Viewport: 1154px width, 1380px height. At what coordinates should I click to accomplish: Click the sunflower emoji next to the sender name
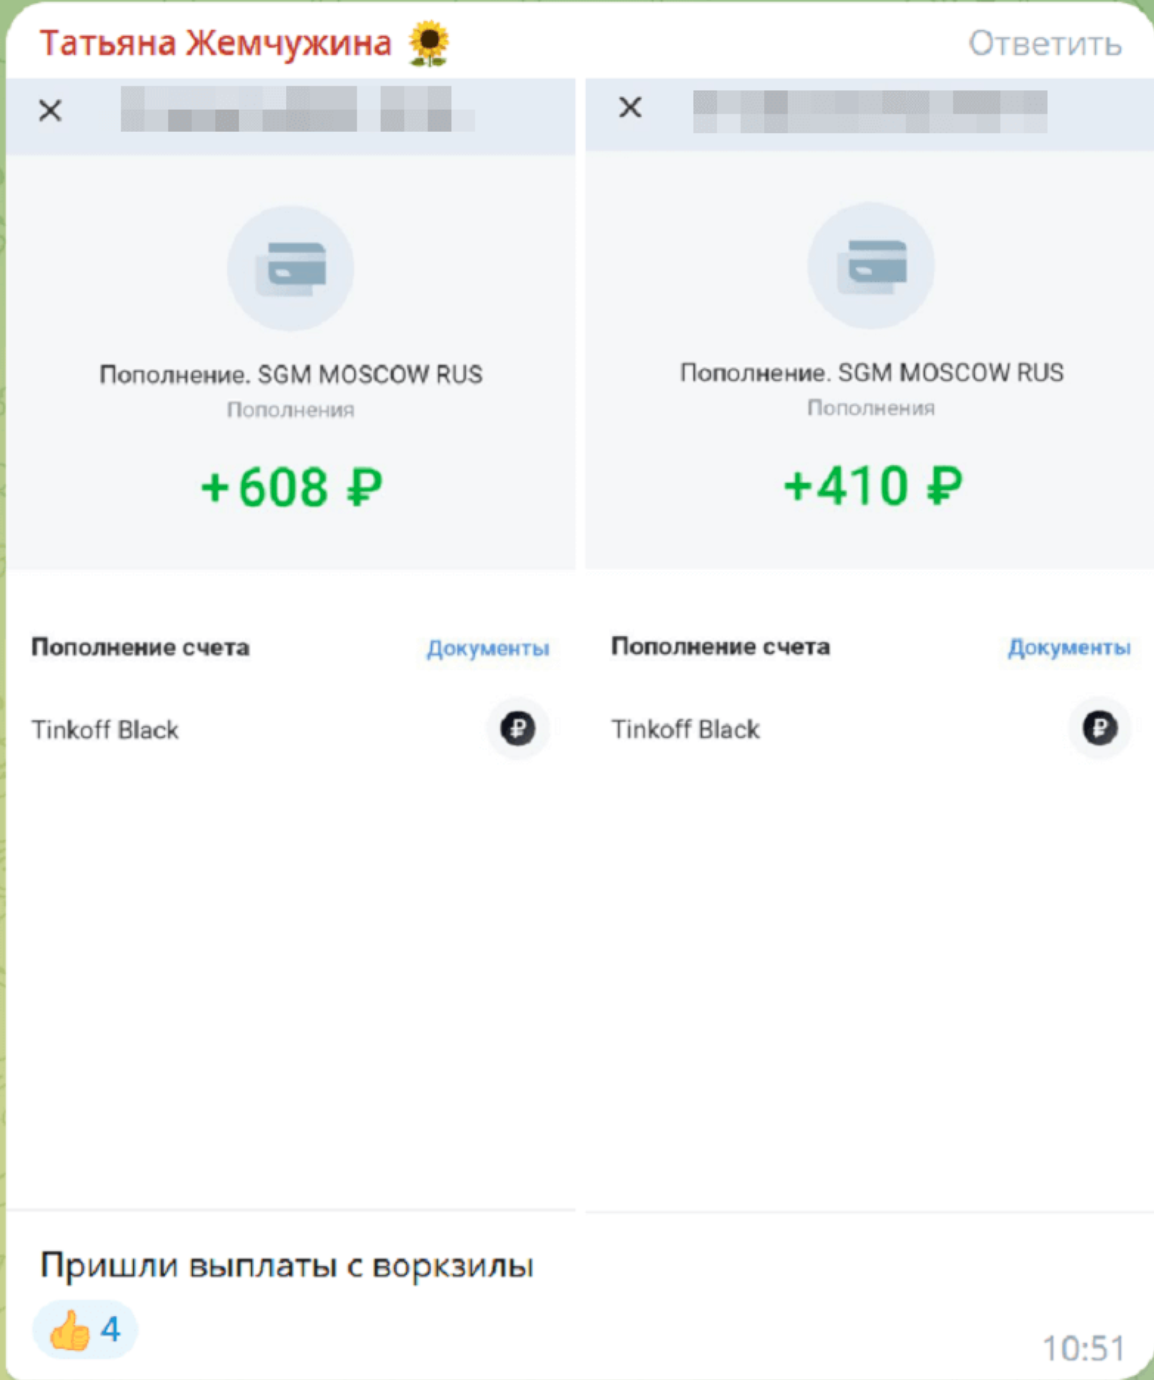(x=429, y=44)
